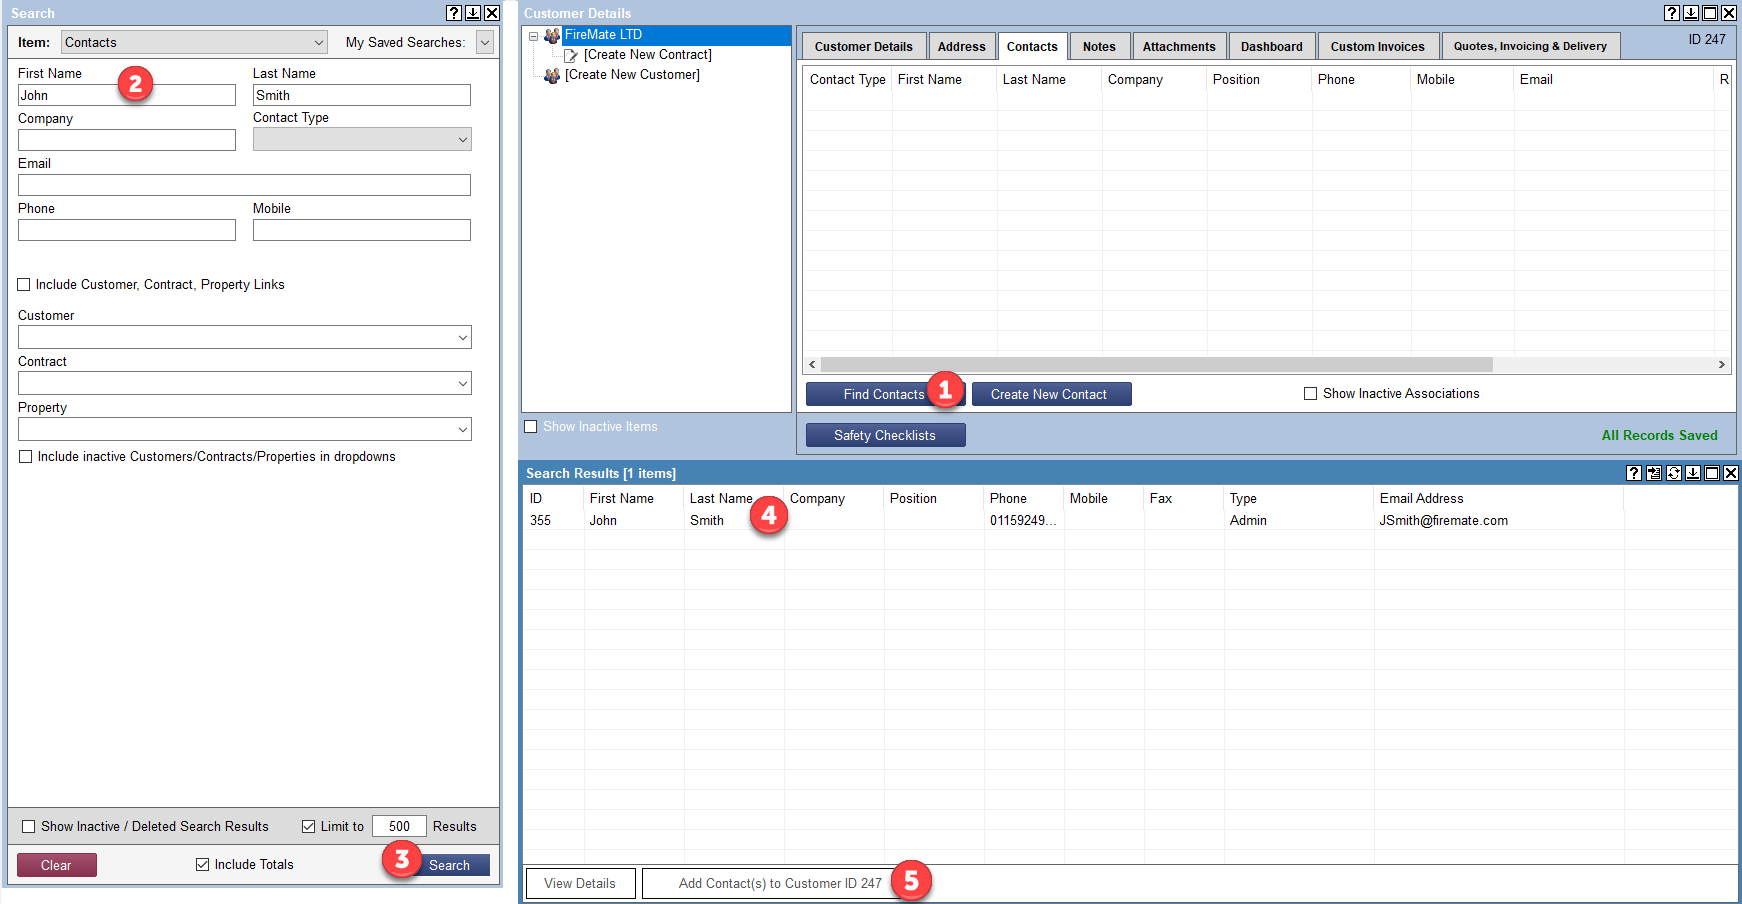Switch to the Notes tab

pyautogui.click(x=1098, y=45)
